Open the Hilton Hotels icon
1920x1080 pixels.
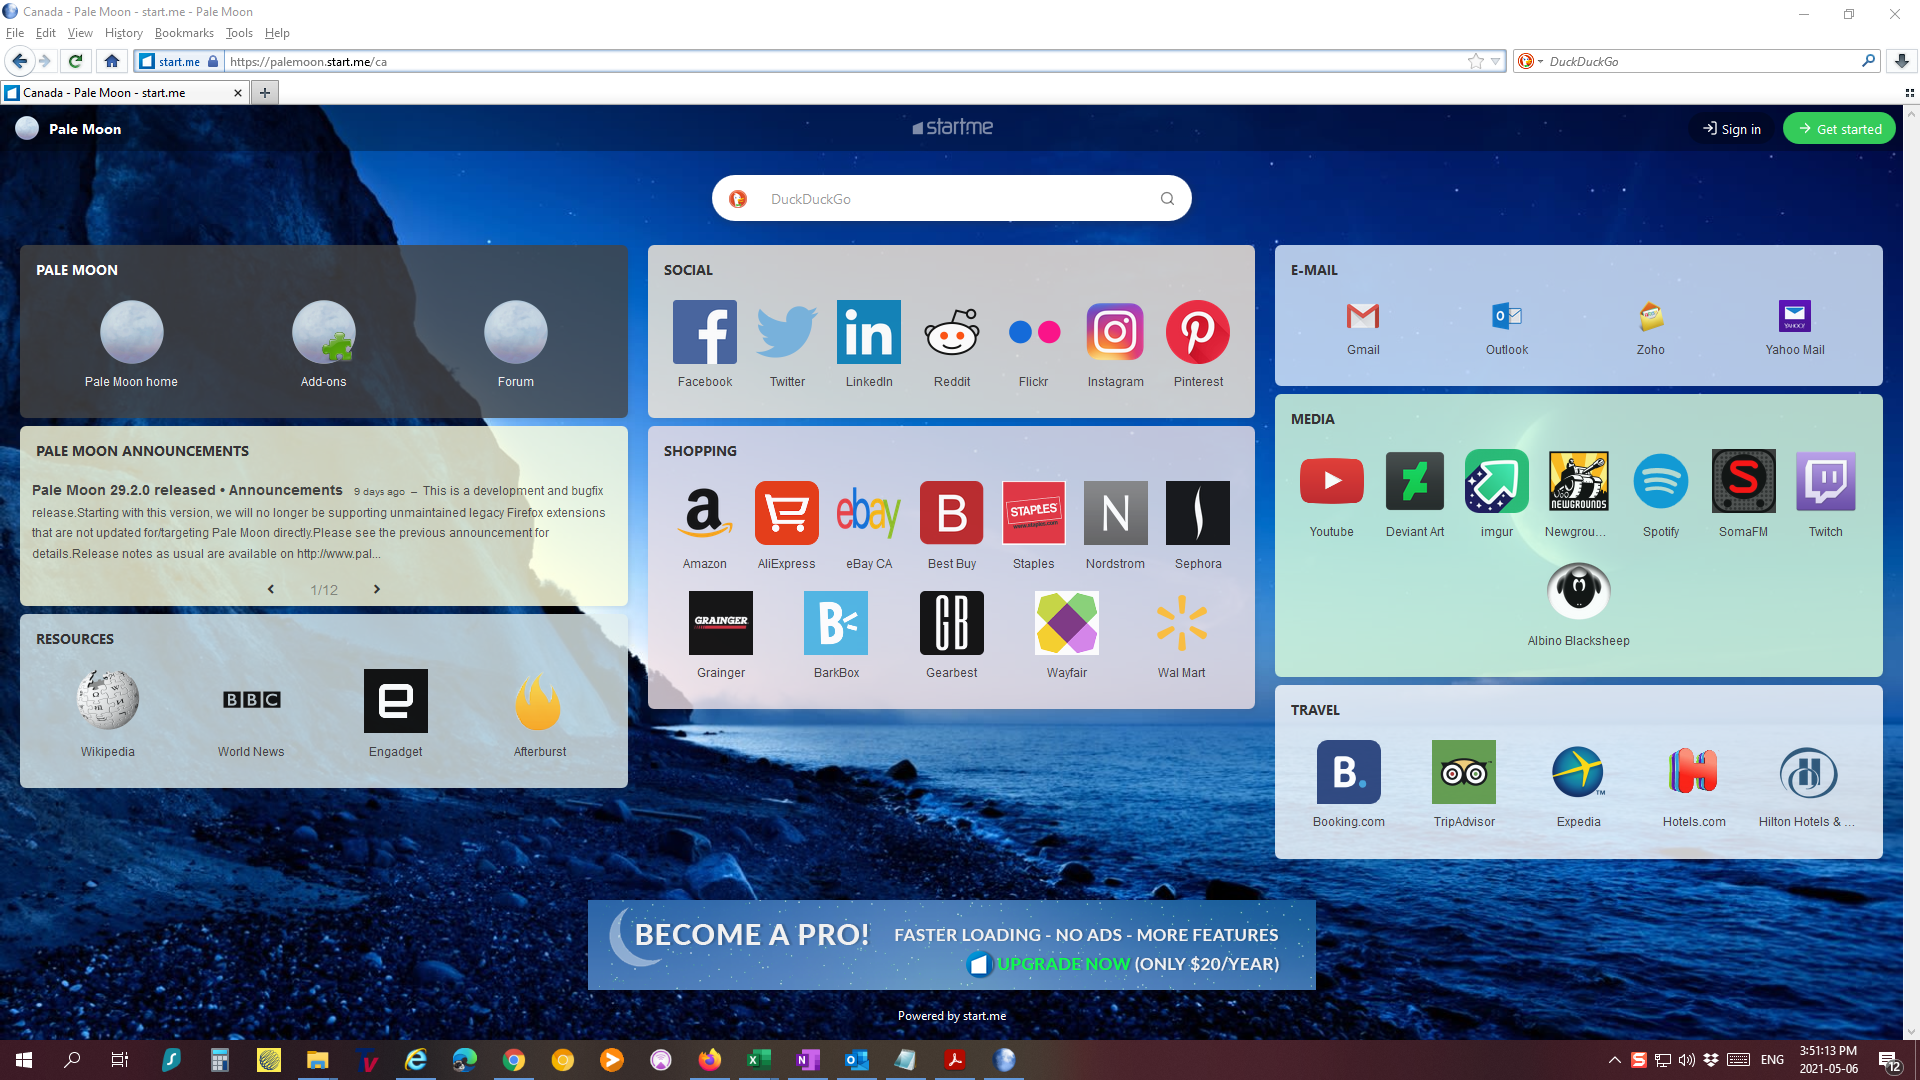pos(1808,772)
